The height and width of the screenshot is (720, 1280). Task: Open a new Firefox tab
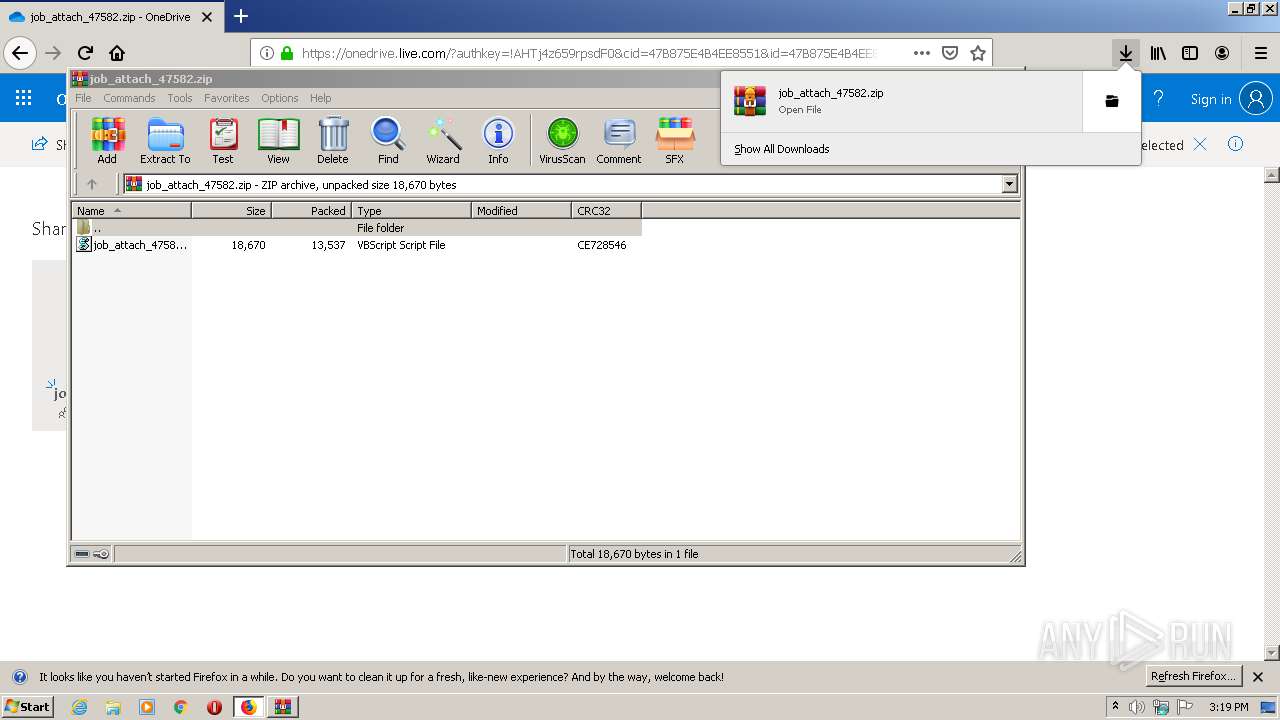tap(241, 16)
